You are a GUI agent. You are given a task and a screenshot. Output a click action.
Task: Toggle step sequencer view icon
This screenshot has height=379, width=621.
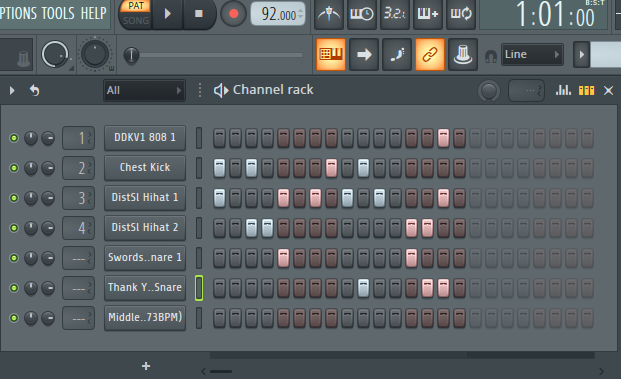tap(587, 91)
